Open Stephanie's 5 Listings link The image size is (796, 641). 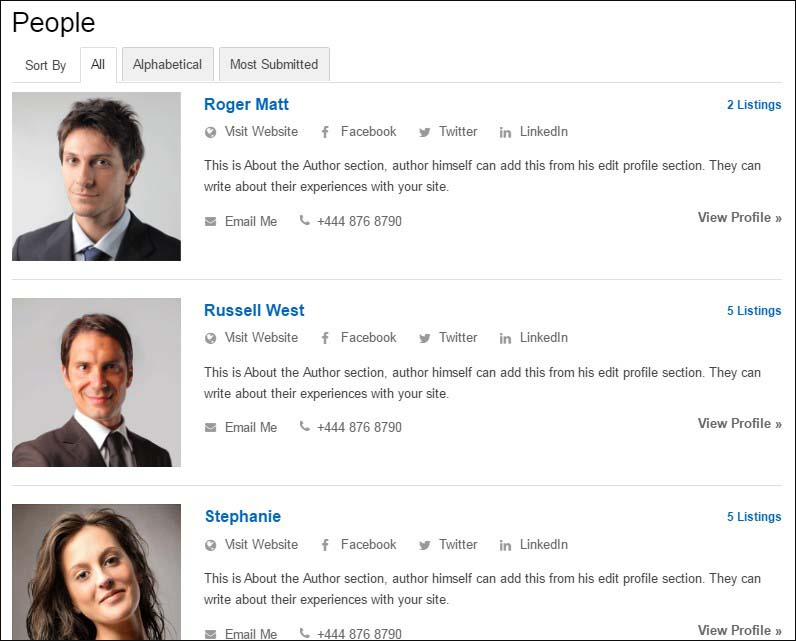[x=754, y=517]
